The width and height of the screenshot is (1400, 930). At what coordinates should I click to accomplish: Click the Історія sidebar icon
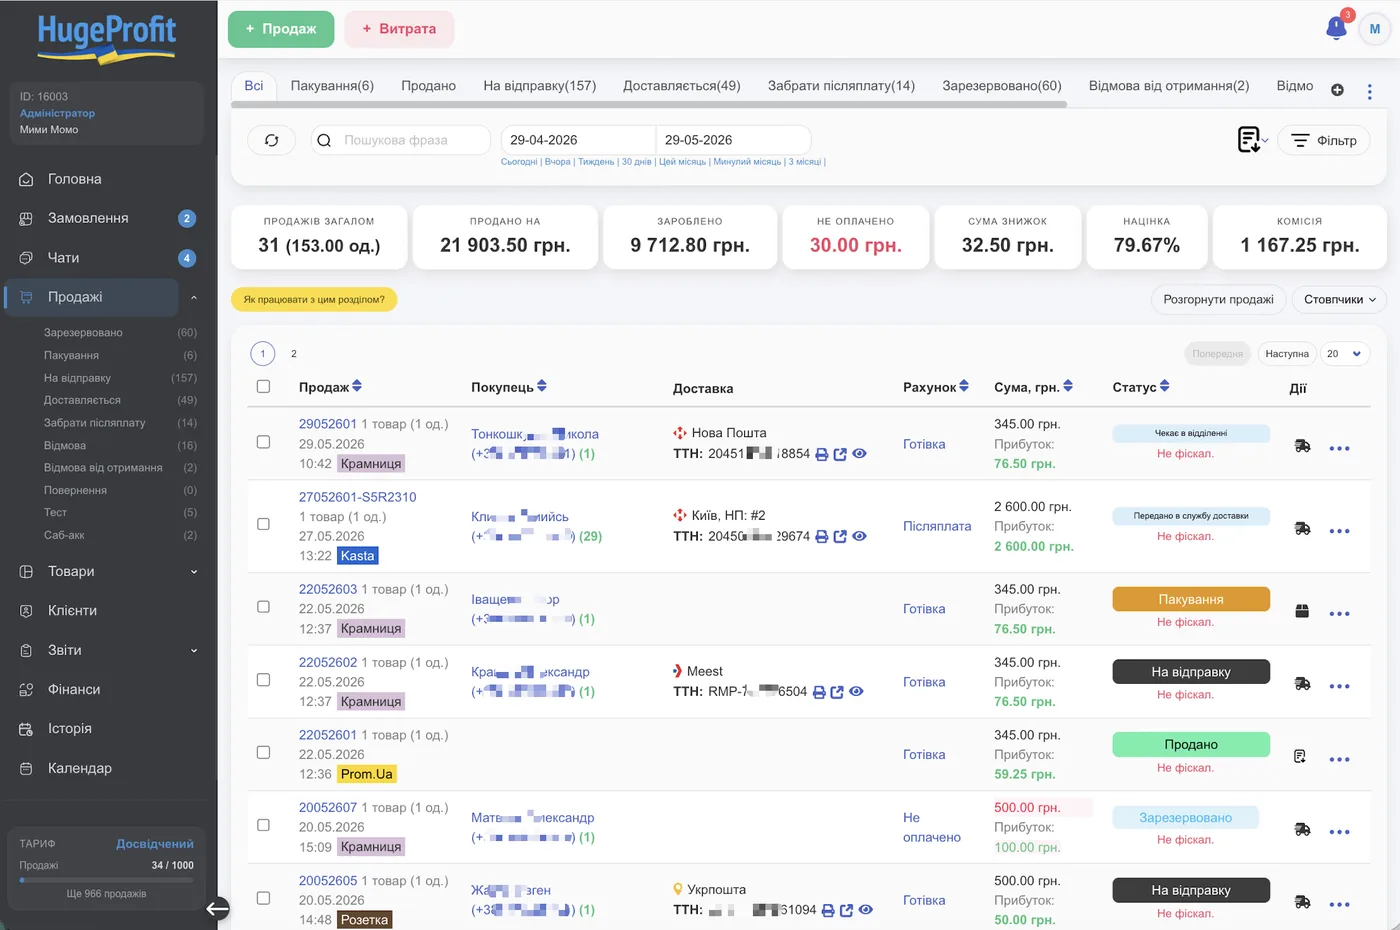26,729
